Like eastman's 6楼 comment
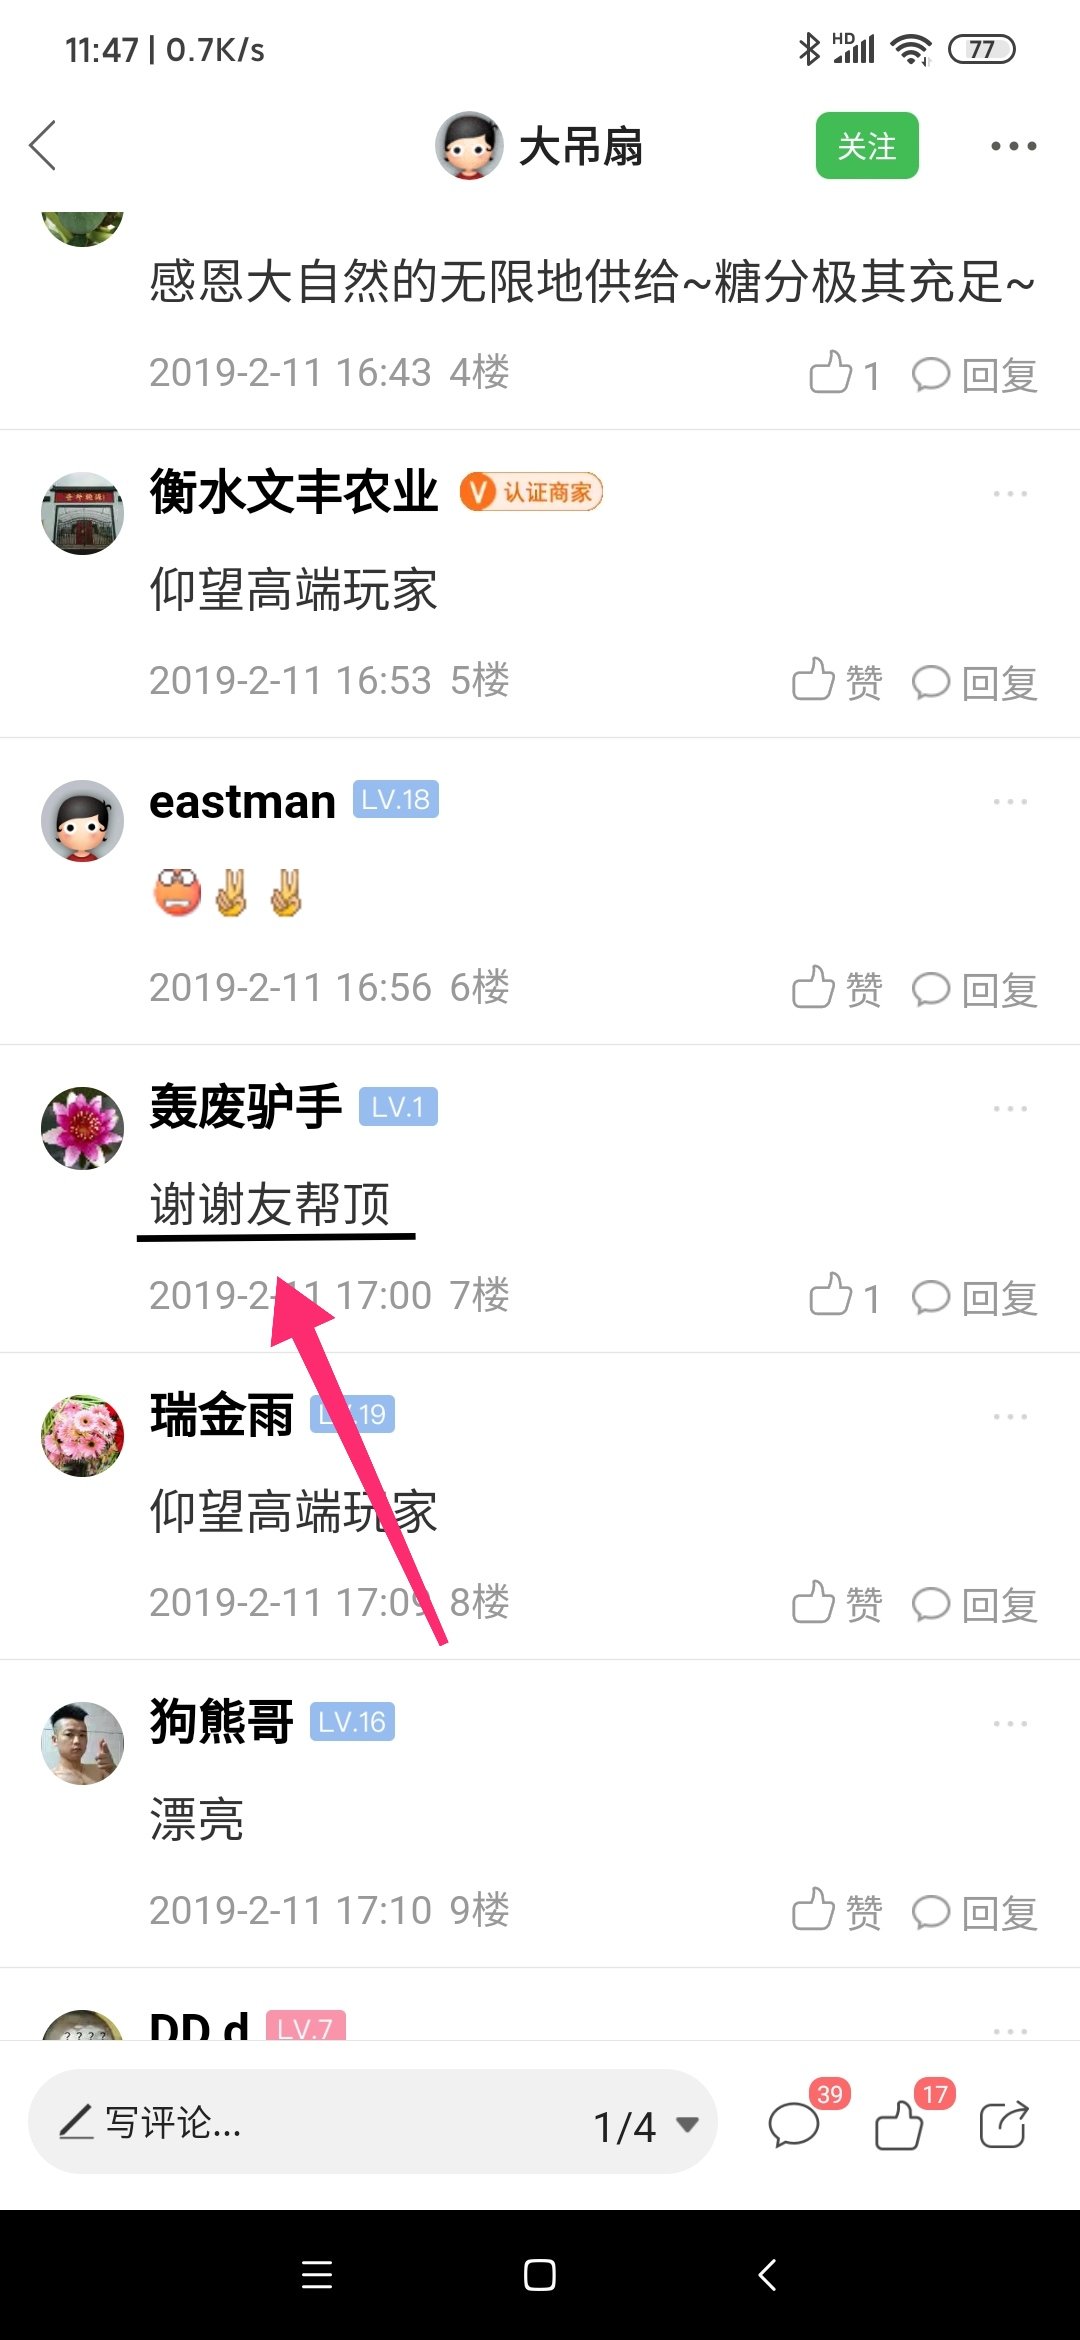Image resolution: width=1080 pixels, height=2340 pixels. pos(837,989)
